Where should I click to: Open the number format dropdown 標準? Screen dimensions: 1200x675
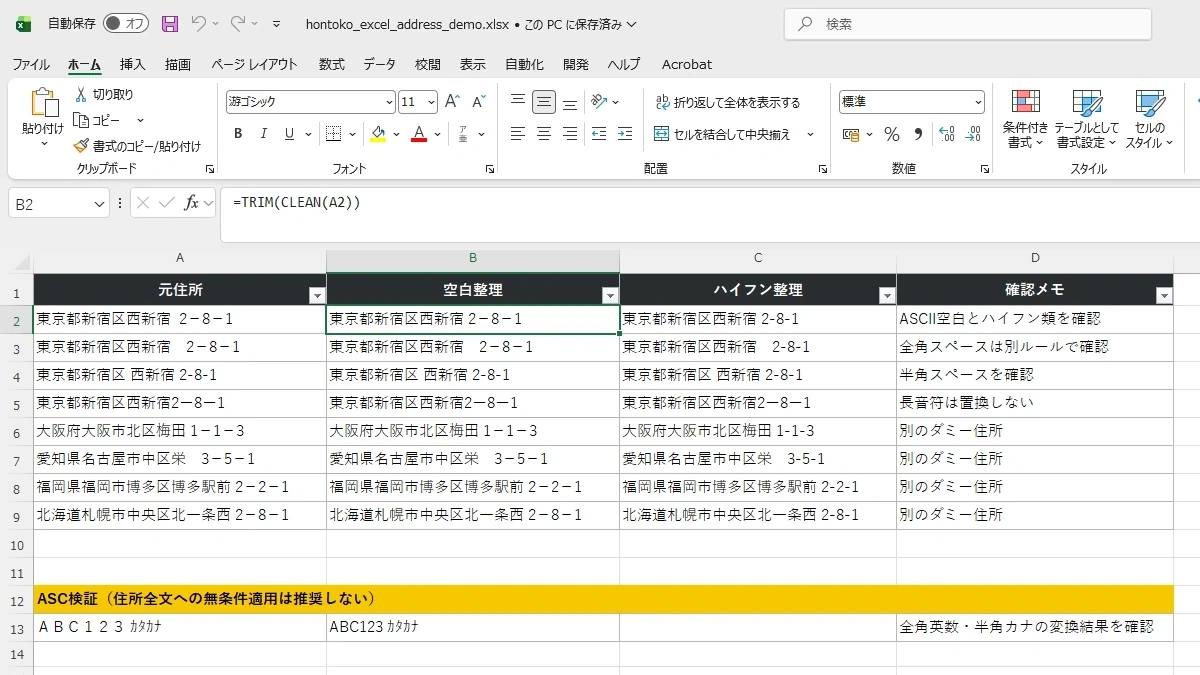pyautogui.click(x=977, y=101)
